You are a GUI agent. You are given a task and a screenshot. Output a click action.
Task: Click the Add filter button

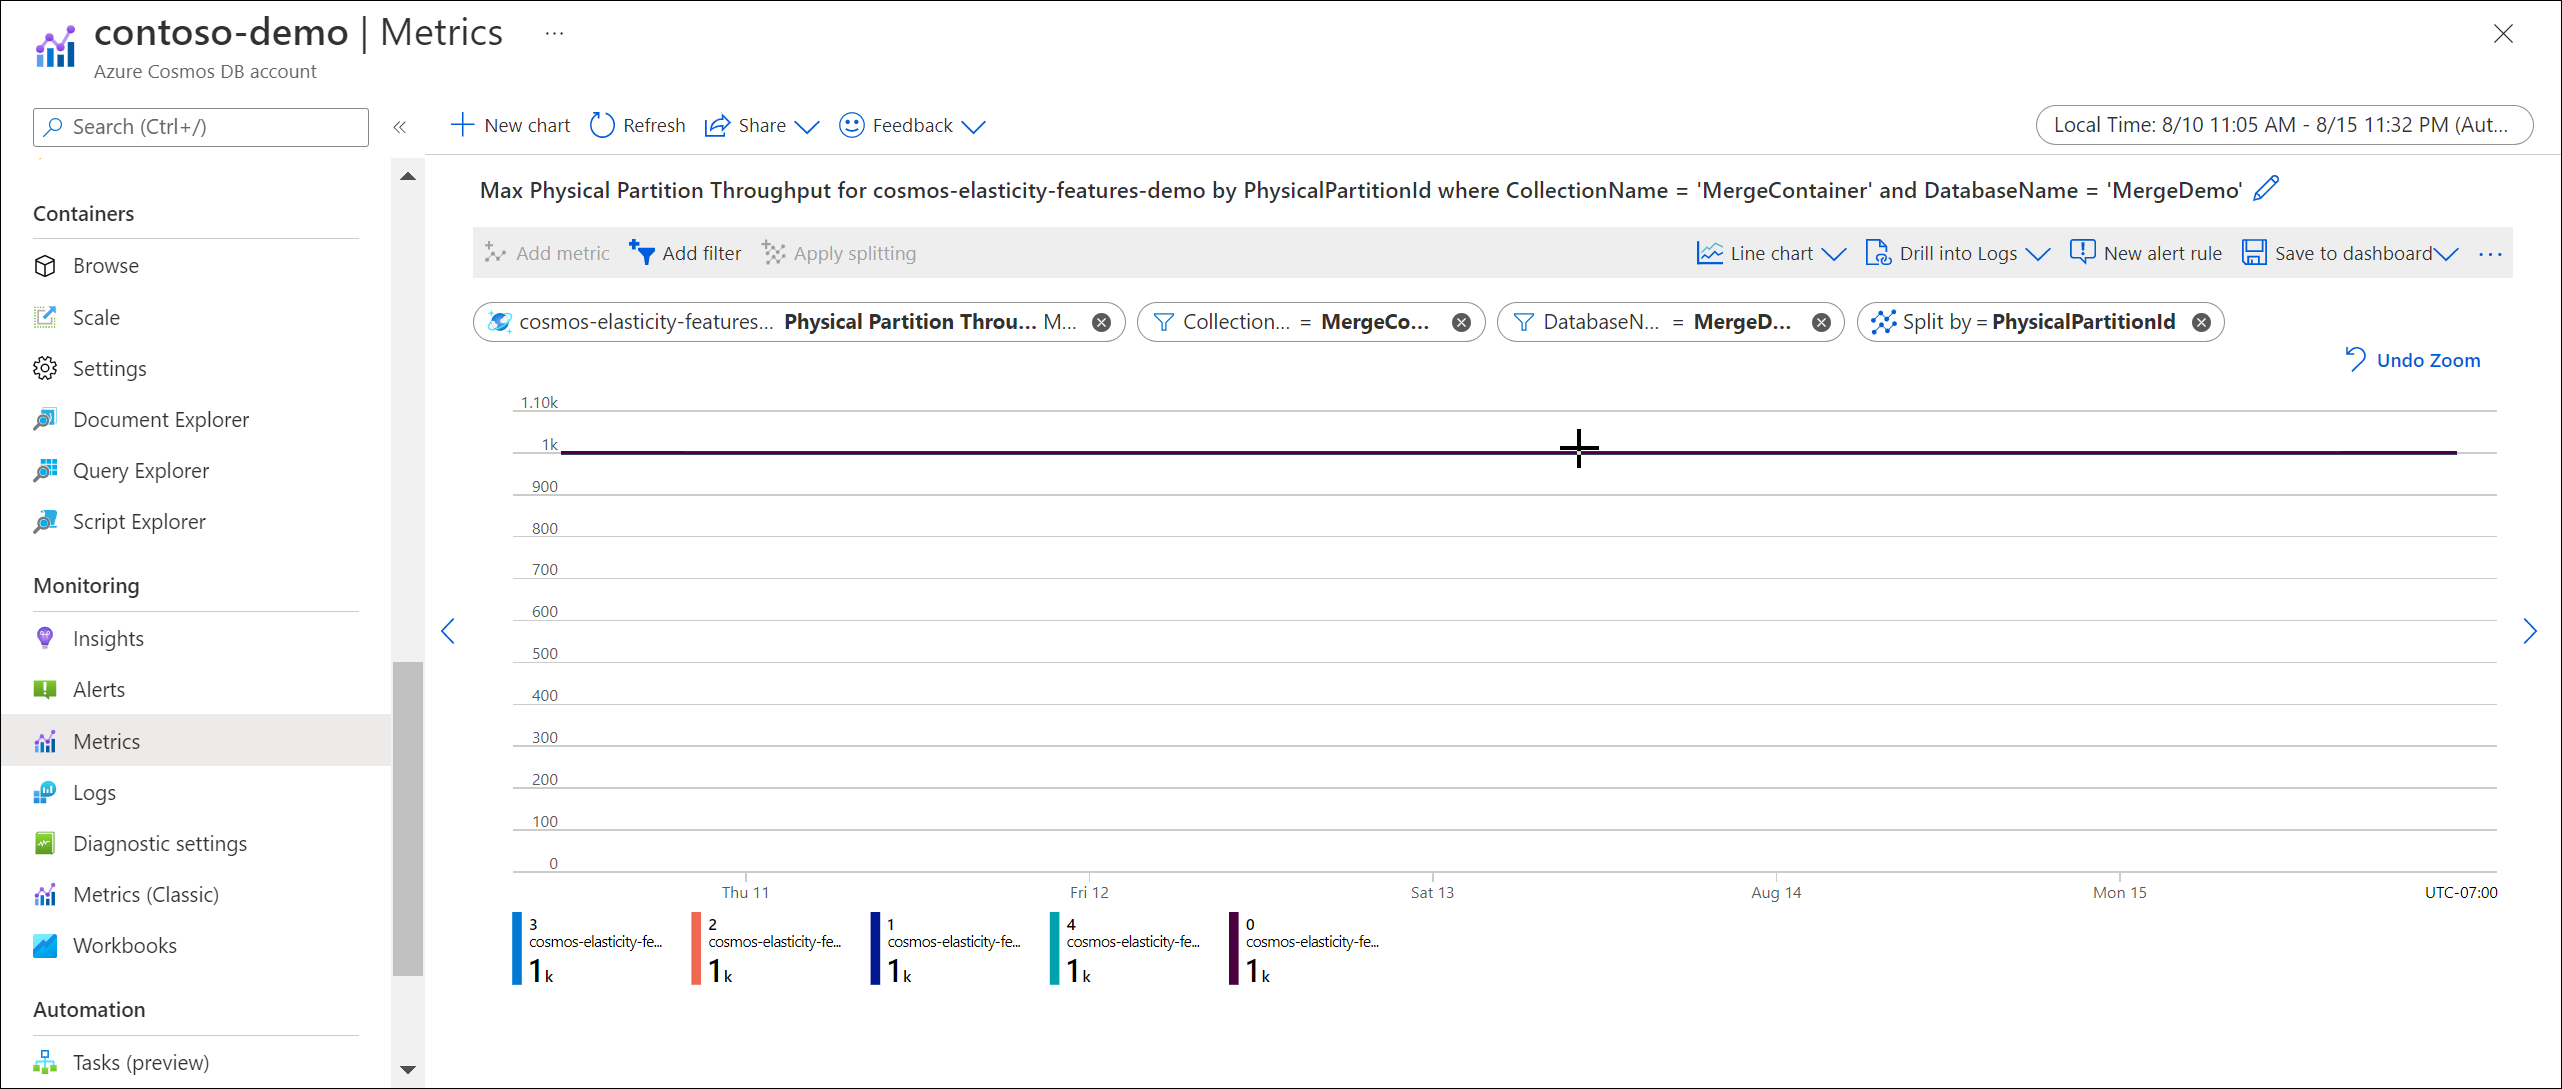[x=686, y=252]
